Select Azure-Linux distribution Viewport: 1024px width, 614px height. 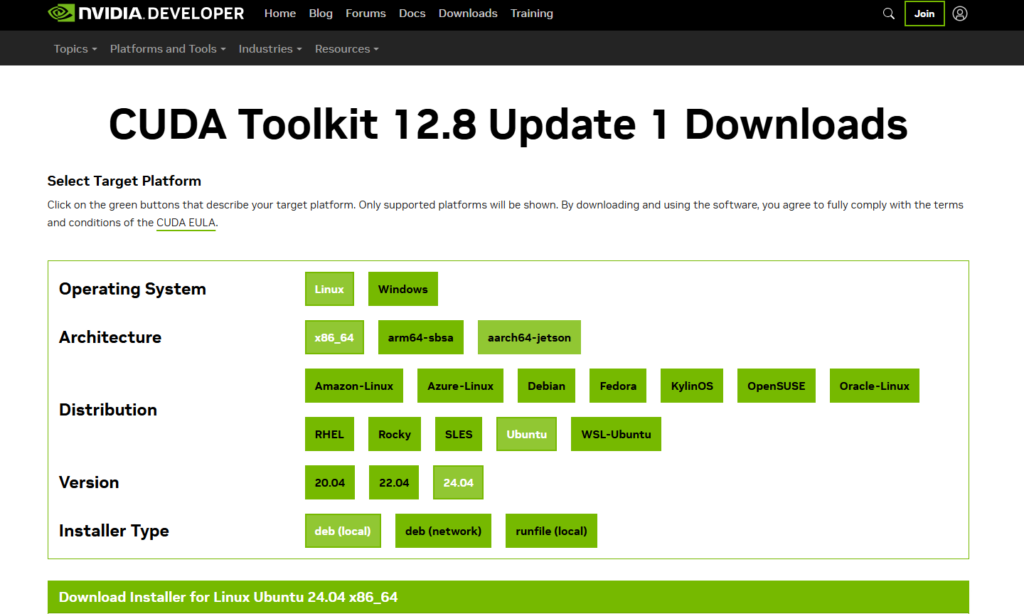[460, 385]
